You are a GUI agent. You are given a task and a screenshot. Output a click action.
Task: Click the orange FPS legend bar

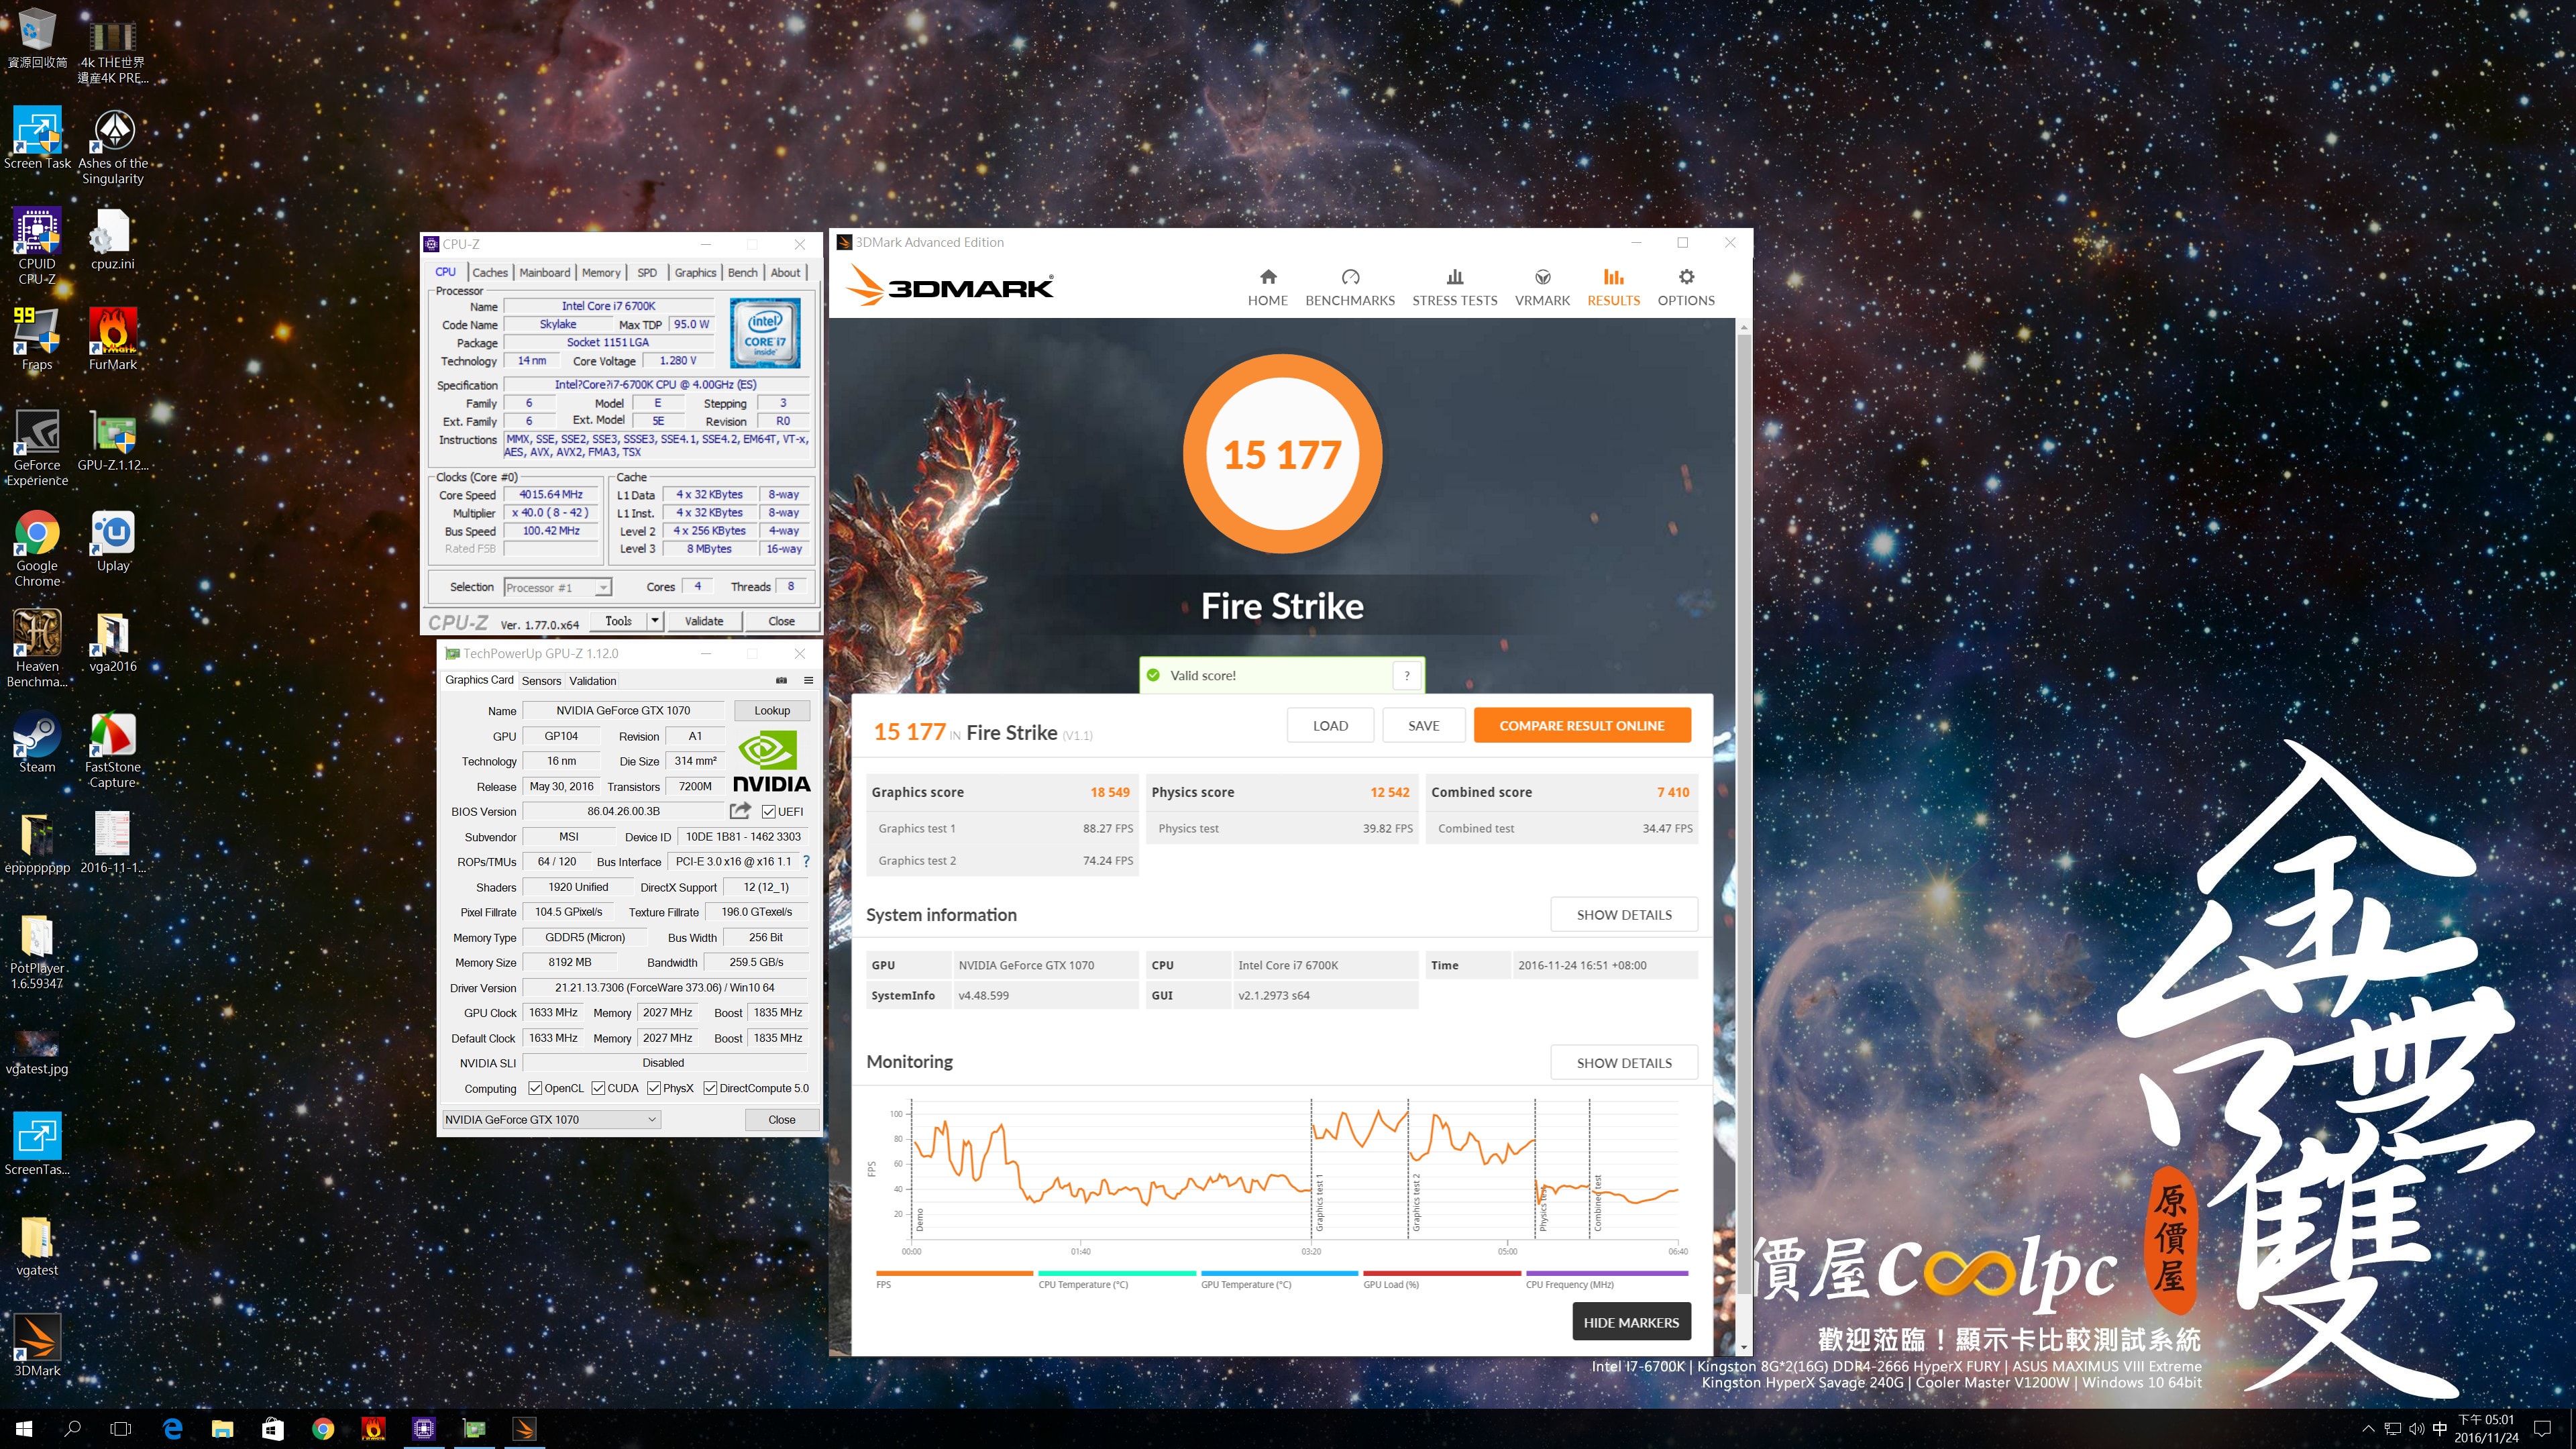(954, 1273)
